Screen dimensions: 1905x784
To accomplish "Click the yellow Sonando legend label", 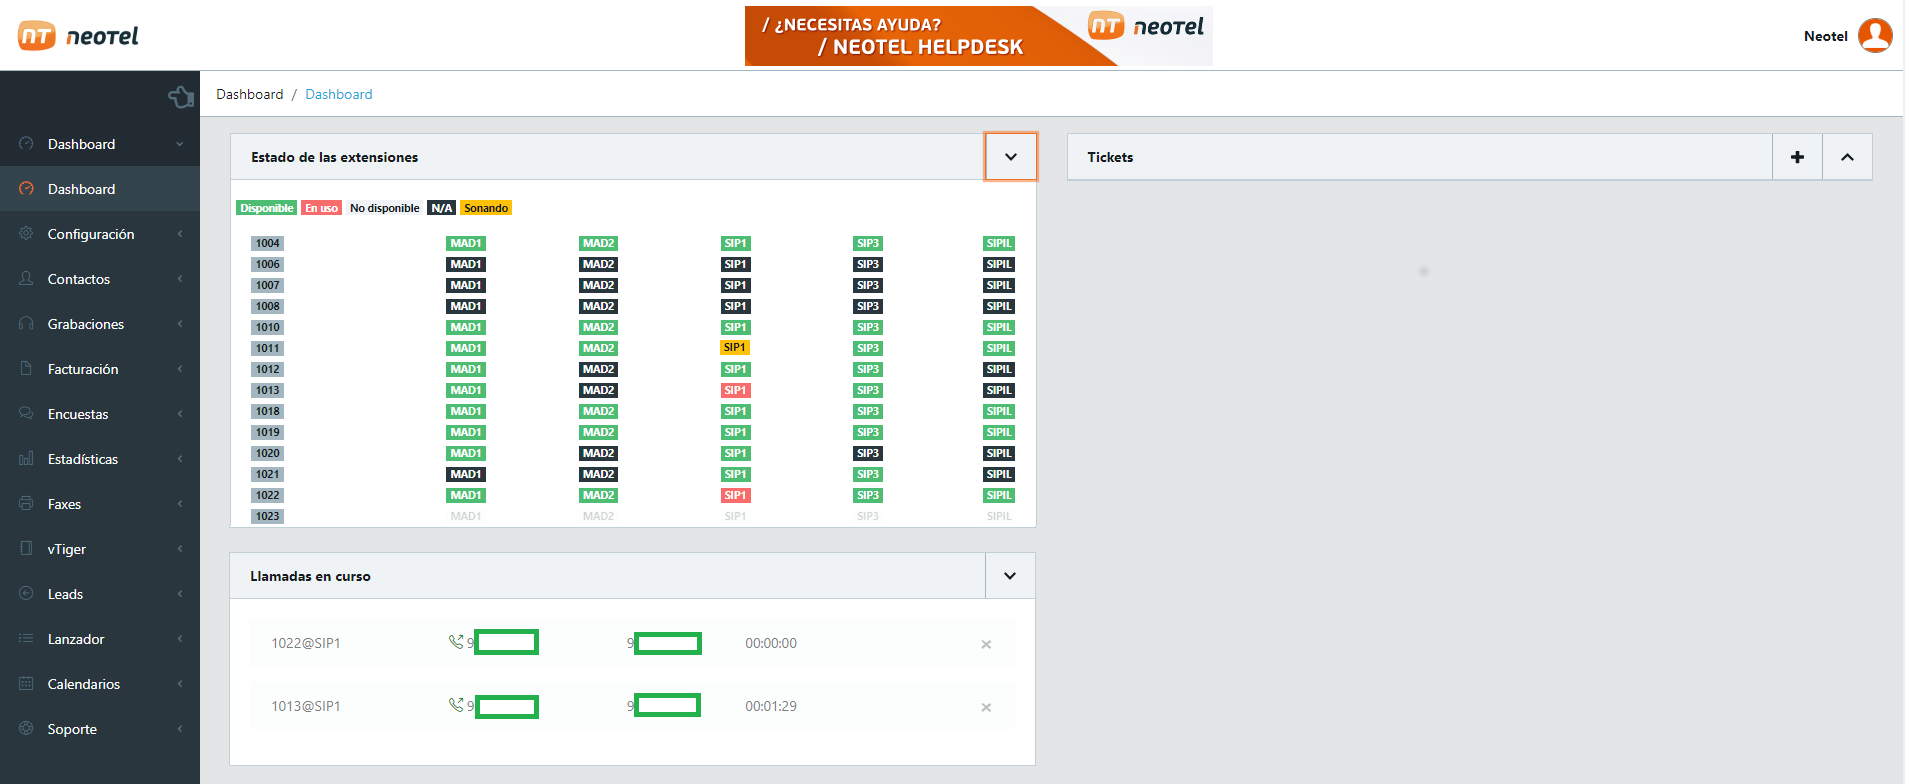I will point(486,208).
